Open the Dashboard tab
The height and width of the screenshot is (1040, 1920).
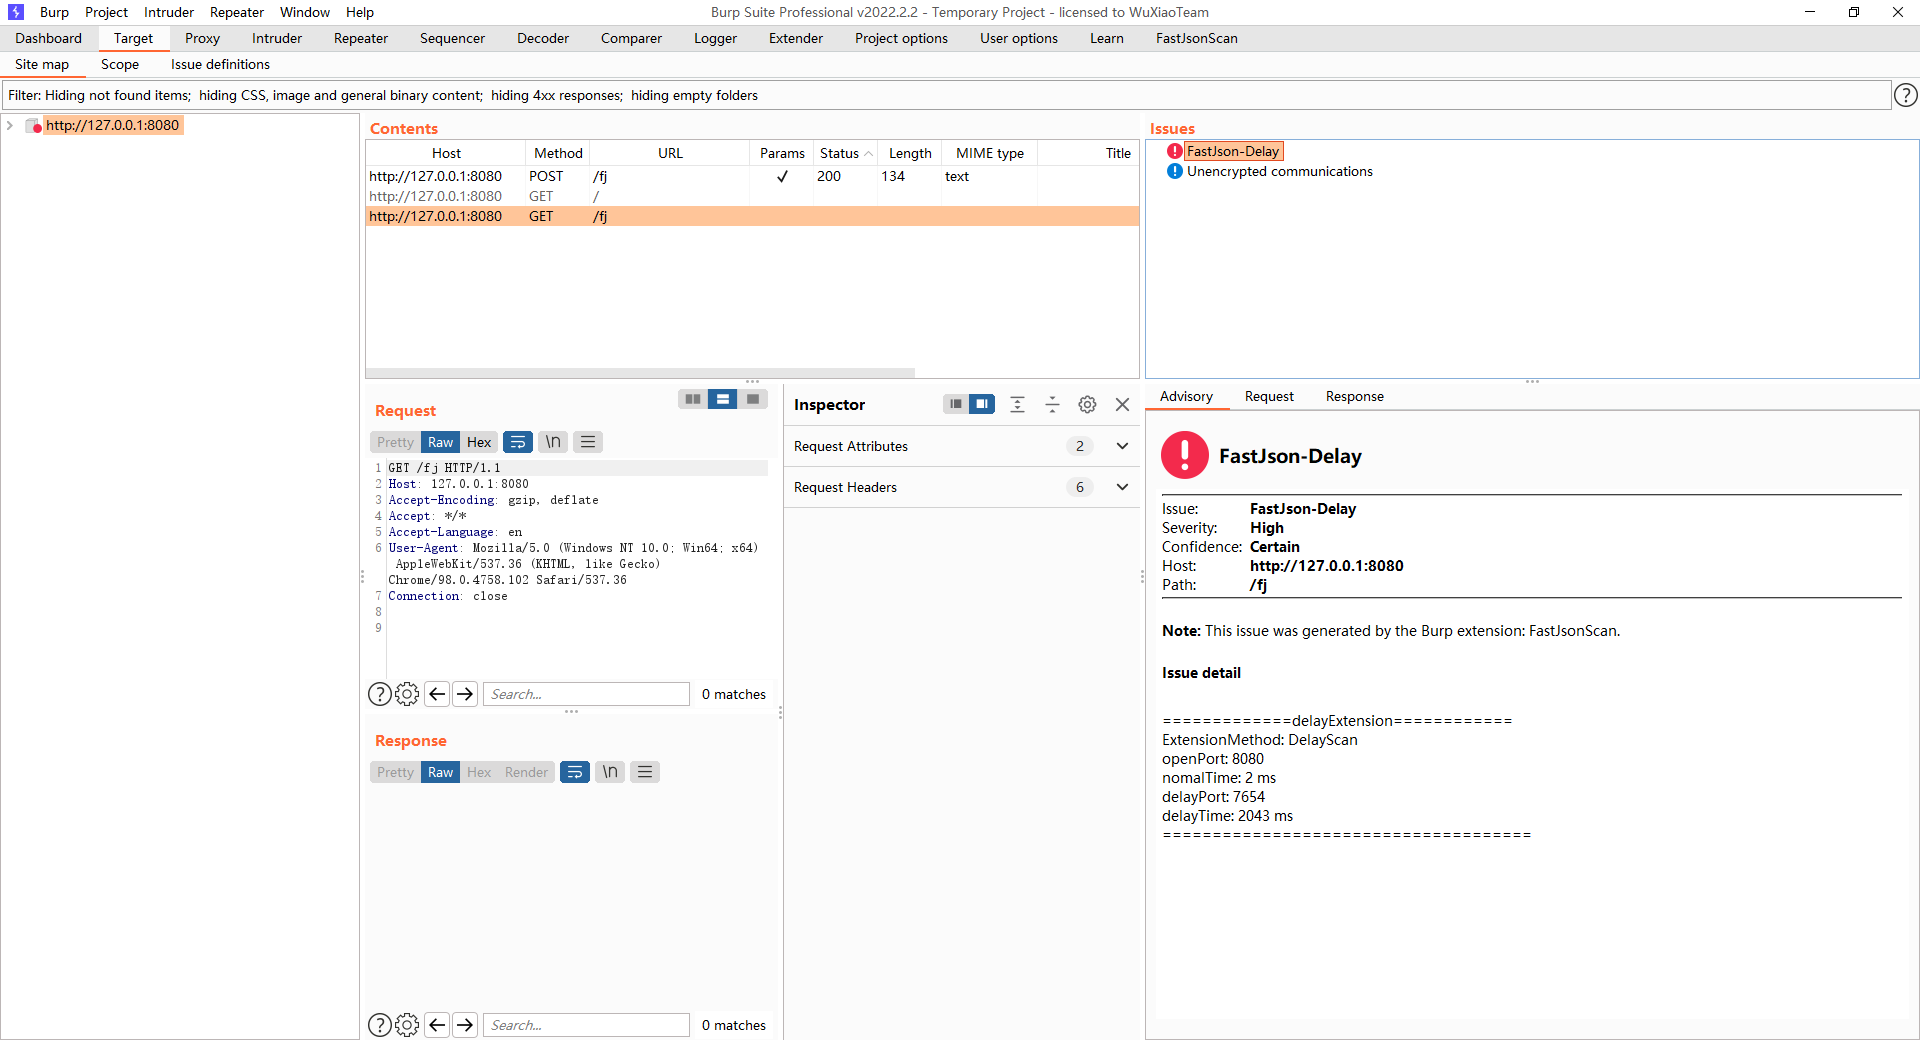[x=48, y=38]
